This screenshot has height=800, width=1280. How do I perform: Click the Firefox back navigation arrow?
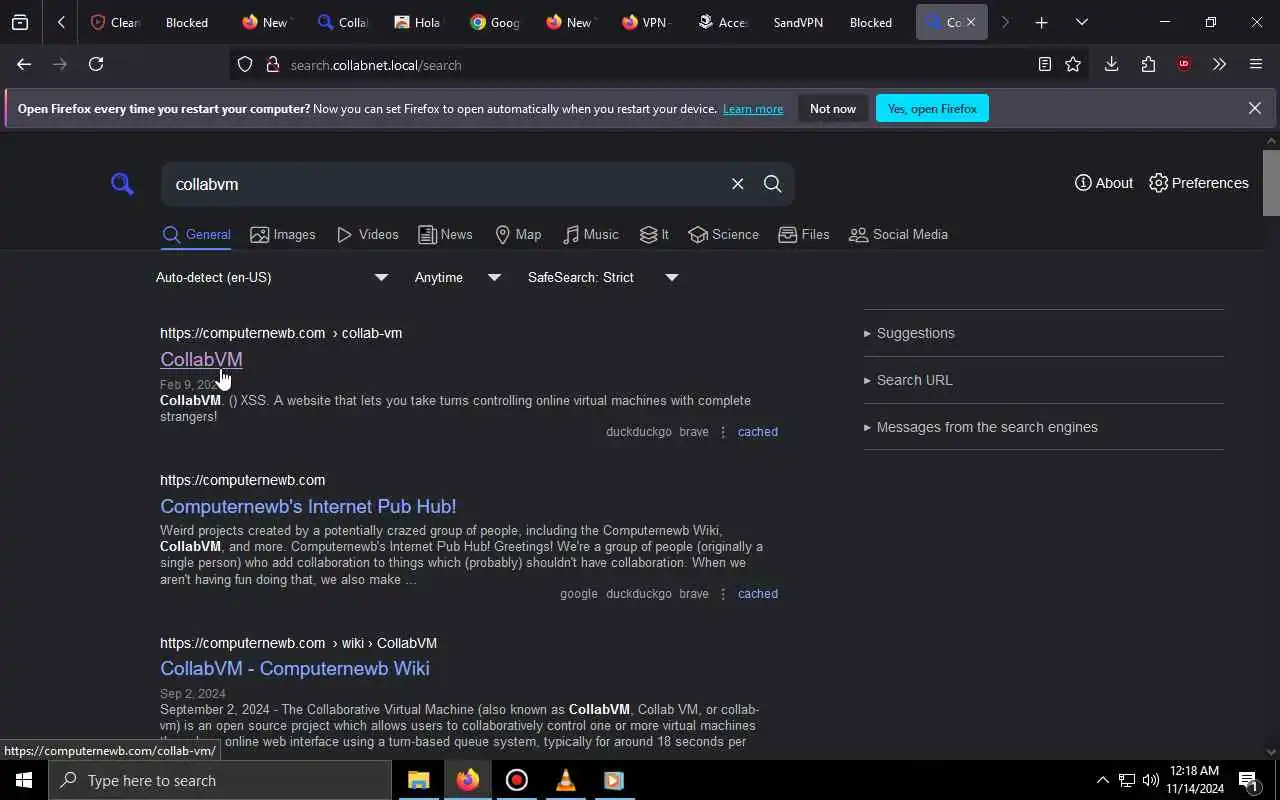[24, 64]
